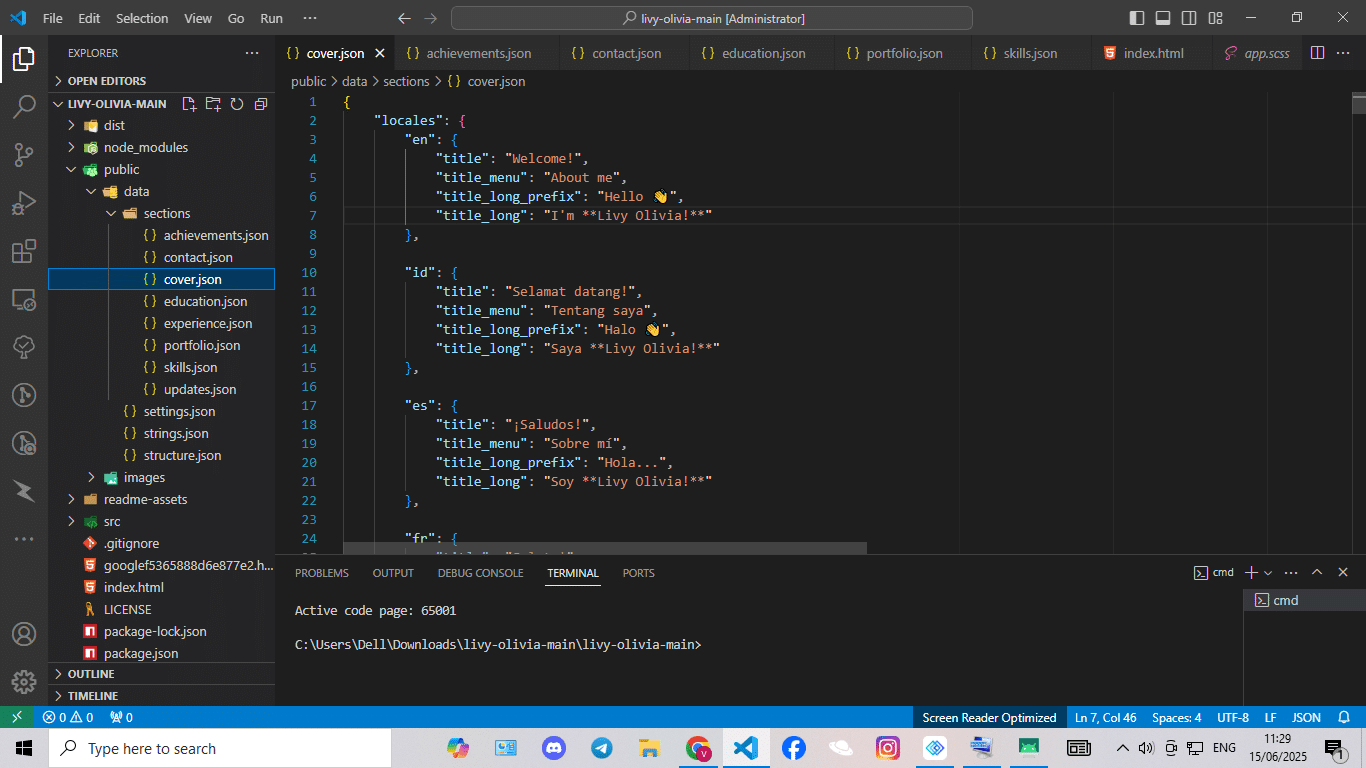This screenshot has width=1366, height=768.
Task: Launch Chrome from the taskbar
Action: [x=697, y=747]
